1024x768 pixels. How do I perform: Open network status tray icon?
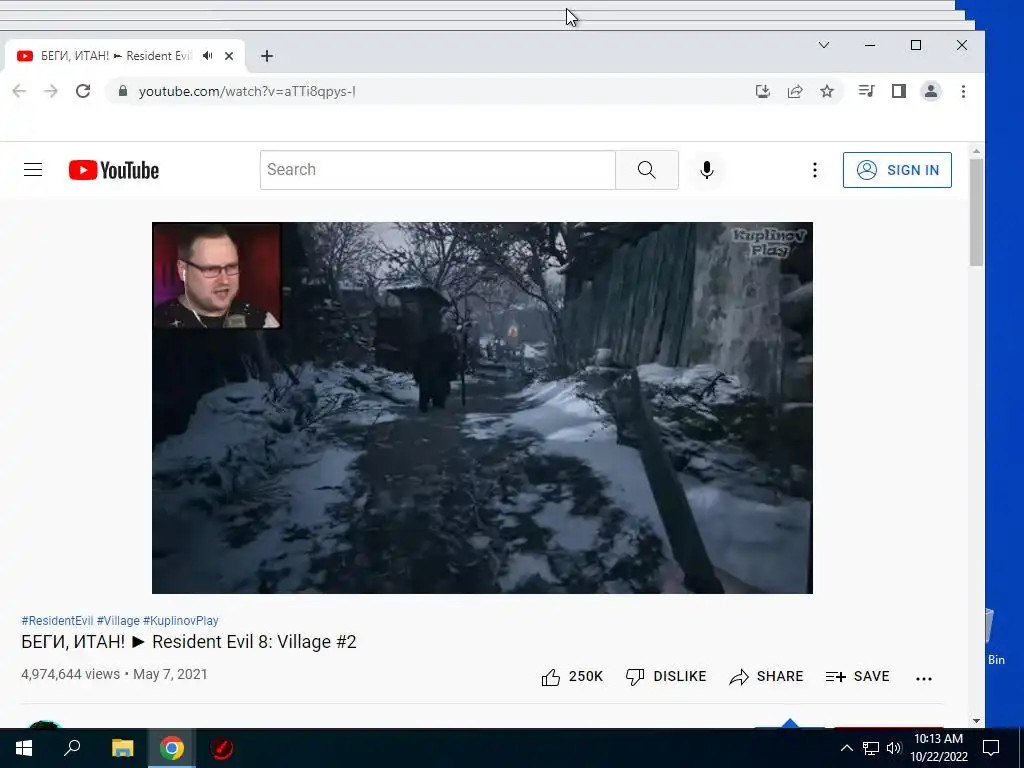point(871,748)
